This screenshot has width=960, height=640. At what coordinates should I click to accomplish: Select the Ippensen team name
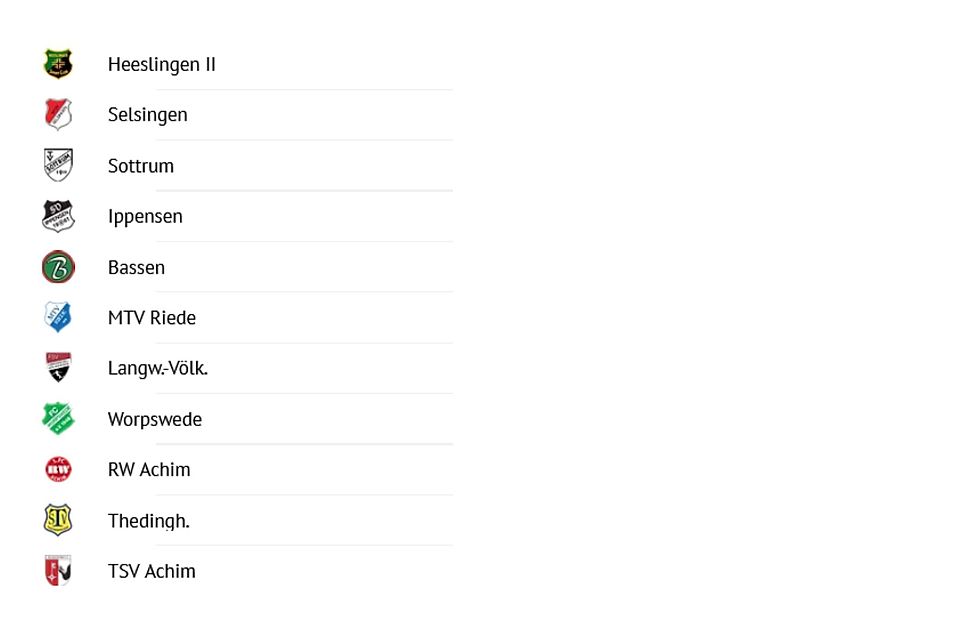tap(145, 217)
